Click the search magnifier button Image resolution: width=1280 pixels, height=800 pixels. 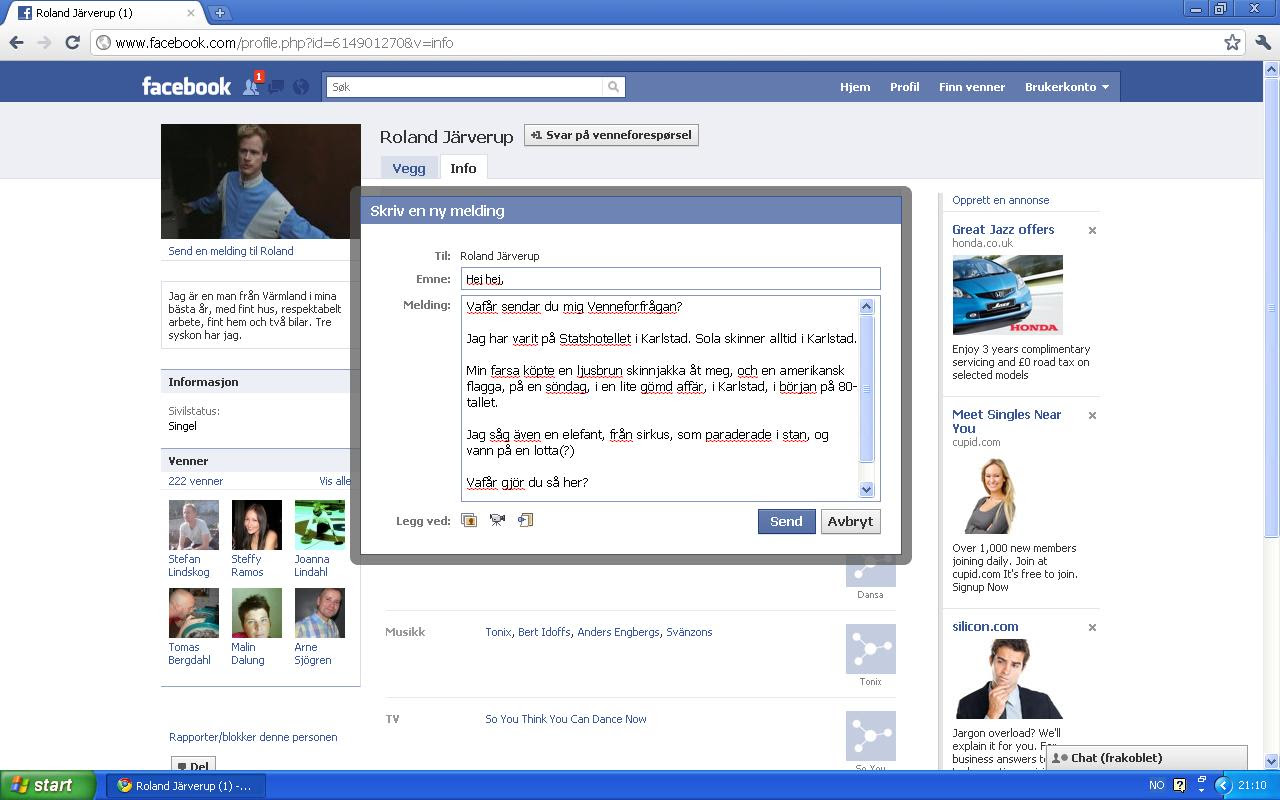[614, 87]
